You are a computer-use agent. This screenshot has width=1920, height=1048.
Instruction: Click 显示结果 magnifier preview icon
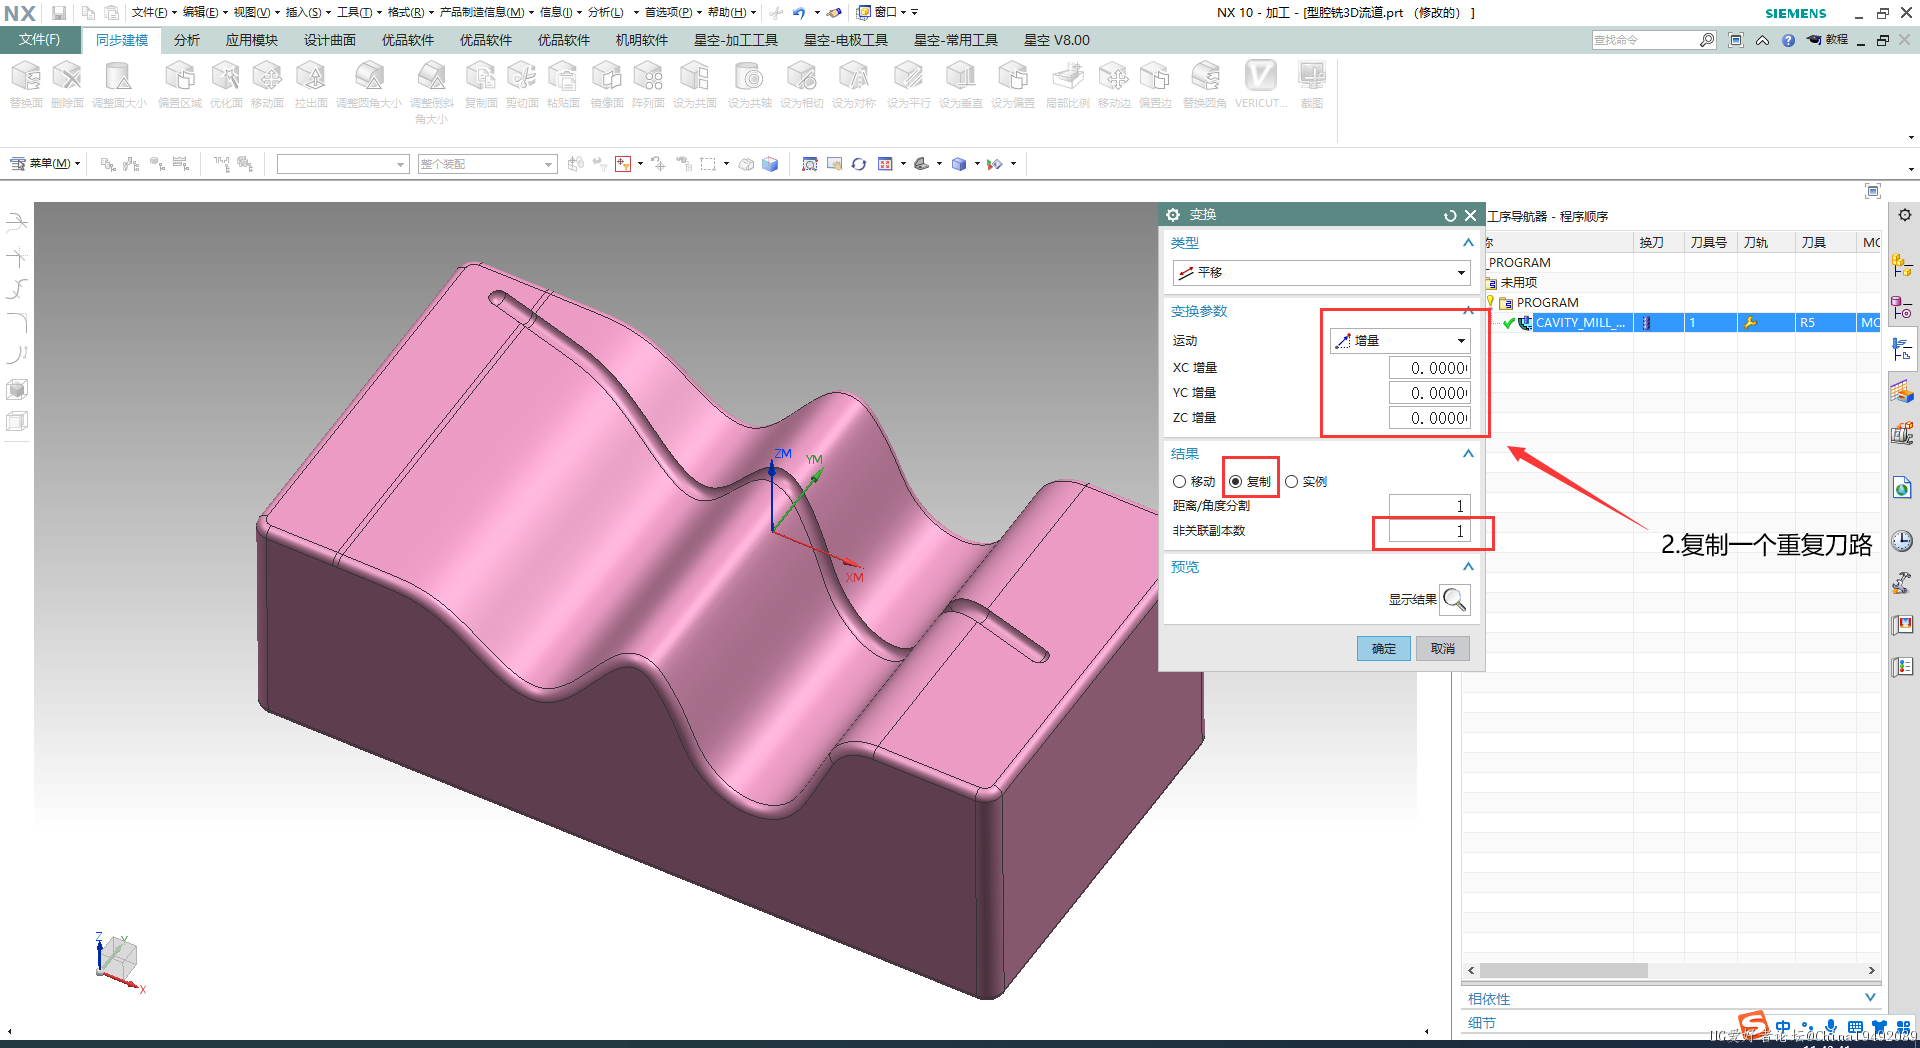tap(1455, 599)
